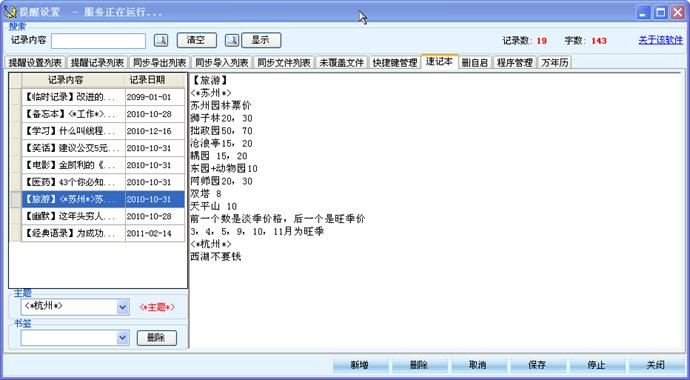Click the 新增 button at bottom
690x380 pixels.
point(360,365)
